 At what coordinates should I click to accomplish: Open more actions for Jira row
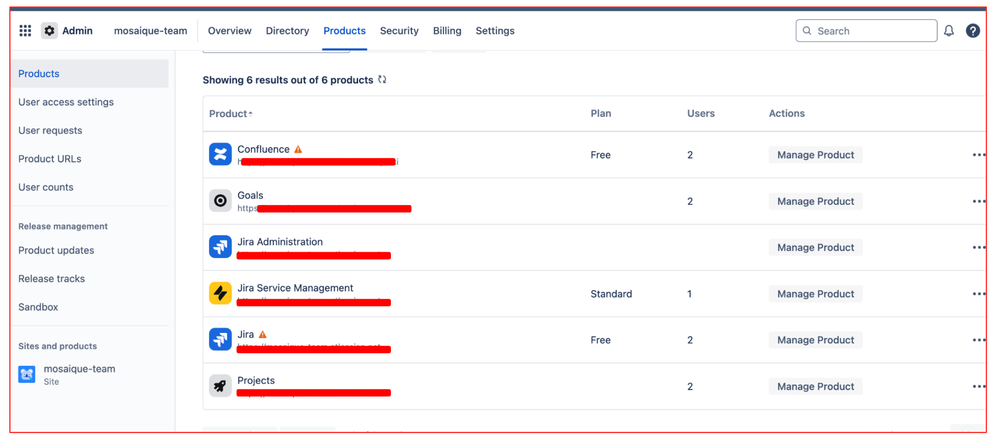pyautogui.click(x=979, y=340)
